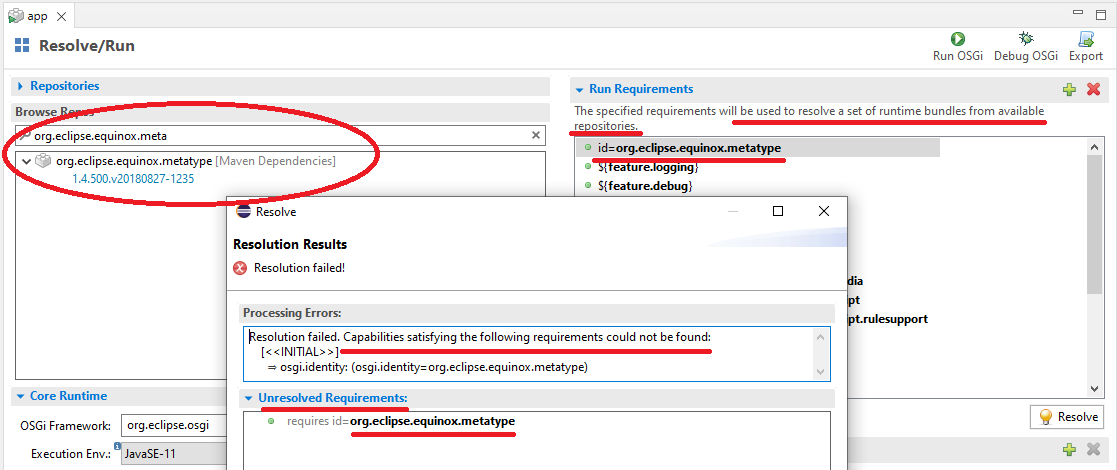Open the Execution Env. combo box

tap(174, 453)
